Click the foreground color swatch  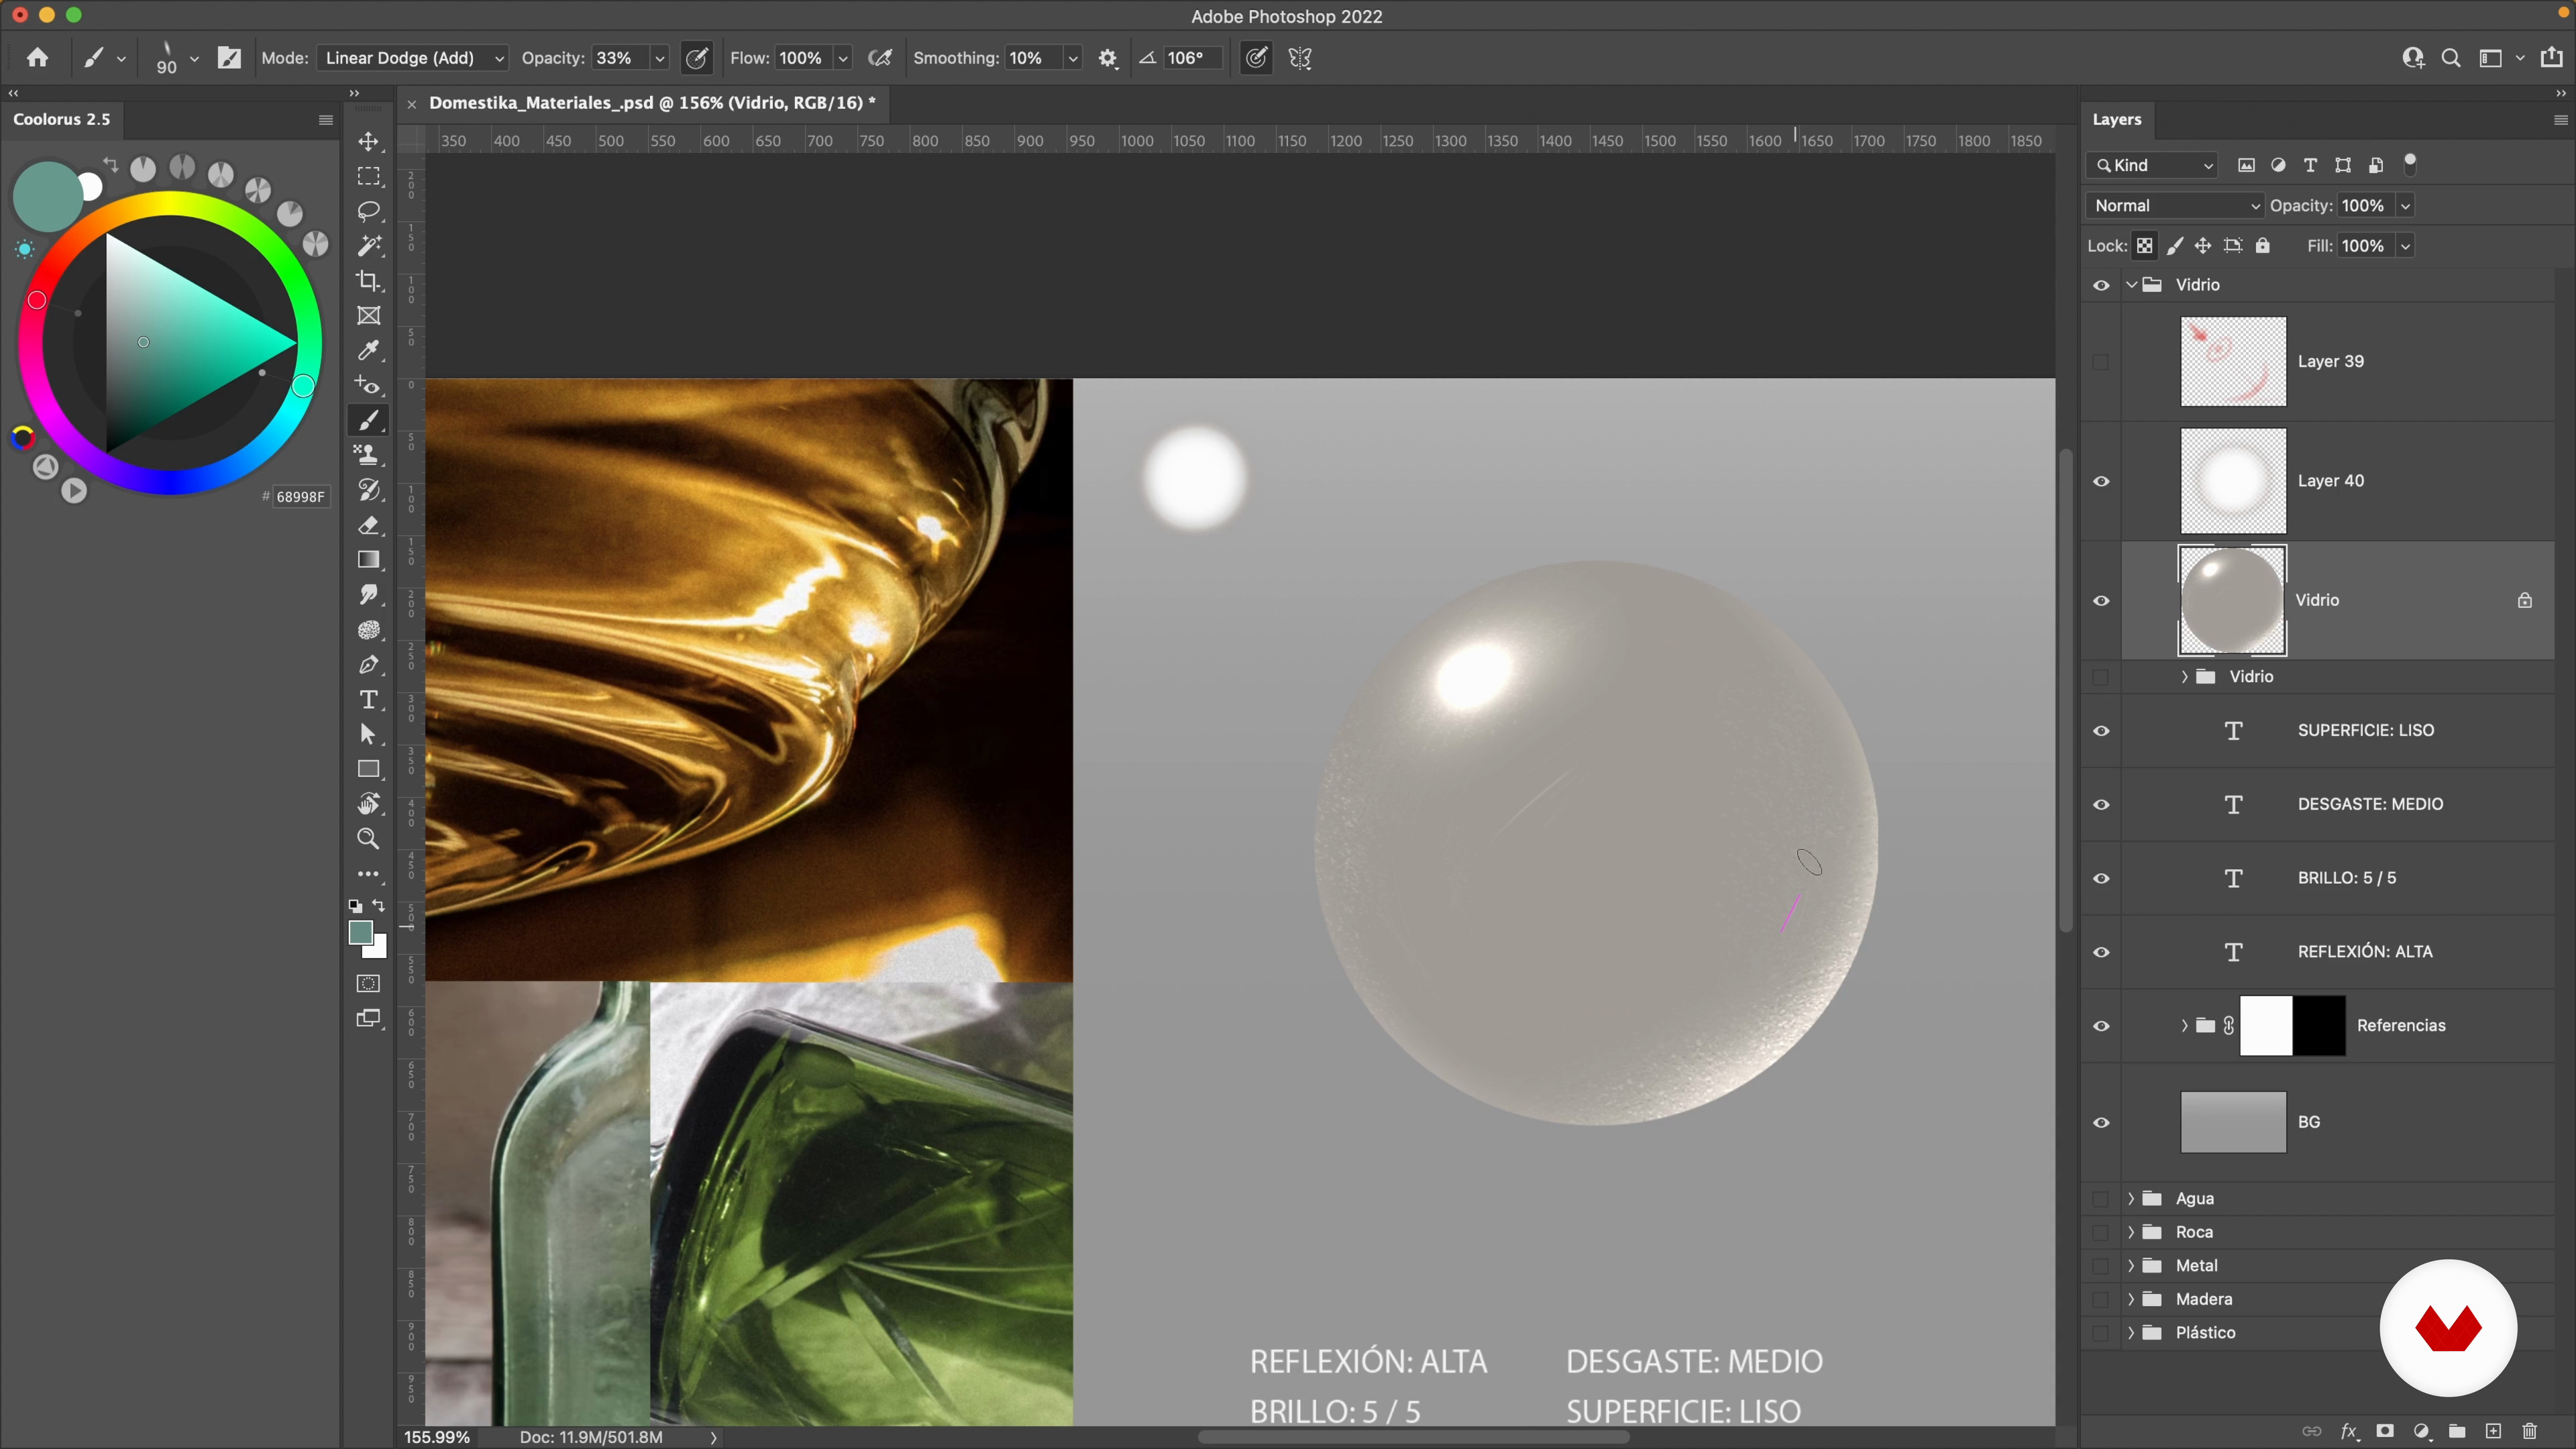360,931
